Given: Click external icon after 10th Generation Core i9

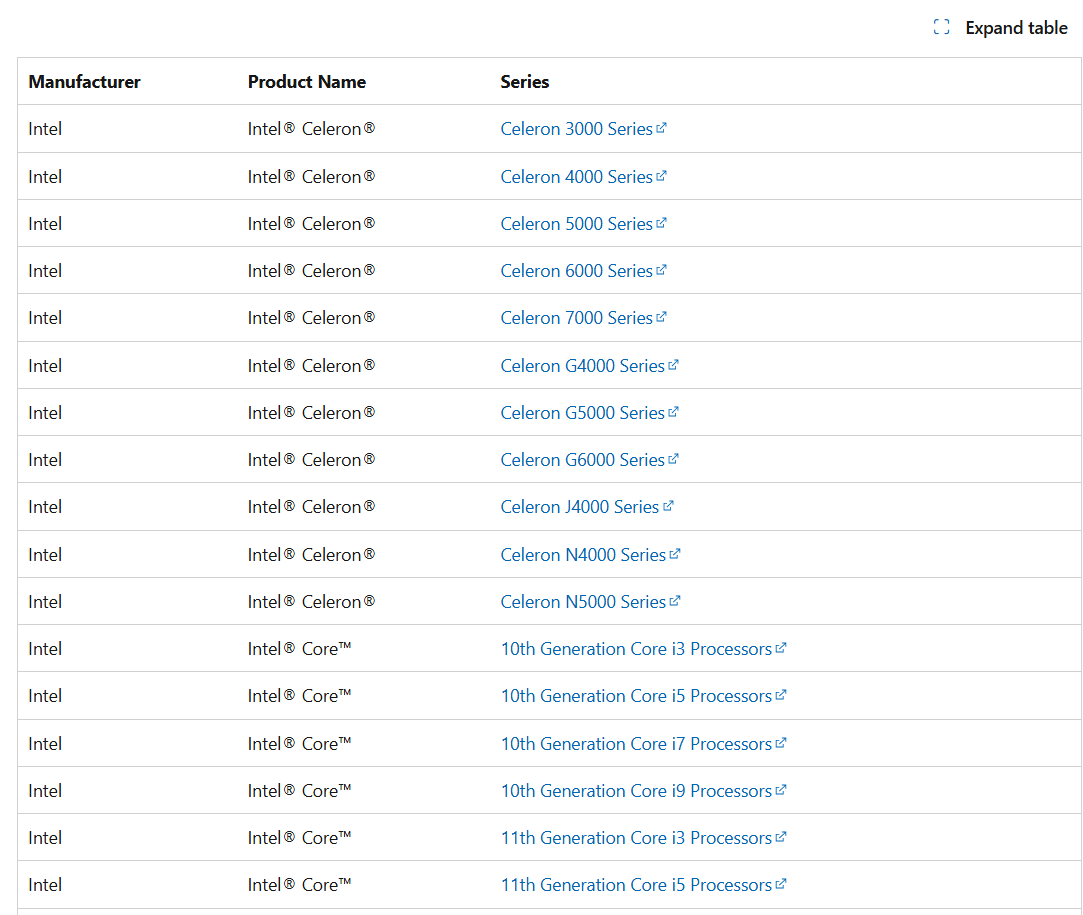Looking at the screenshot, I should [x=781, y=790].
